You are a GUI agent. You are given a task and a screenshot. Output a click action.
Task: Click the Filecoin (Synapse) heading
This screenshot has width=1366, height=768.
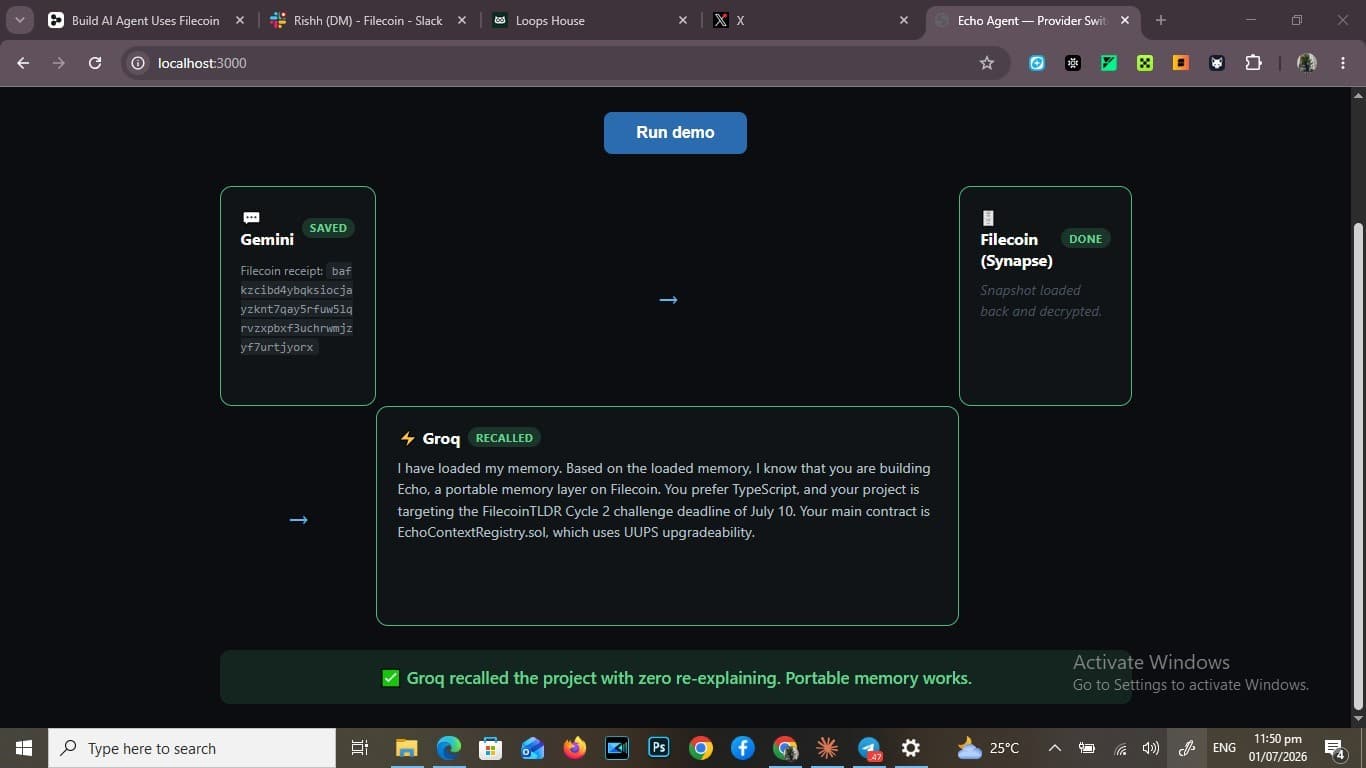click(x=1016, y=250)
